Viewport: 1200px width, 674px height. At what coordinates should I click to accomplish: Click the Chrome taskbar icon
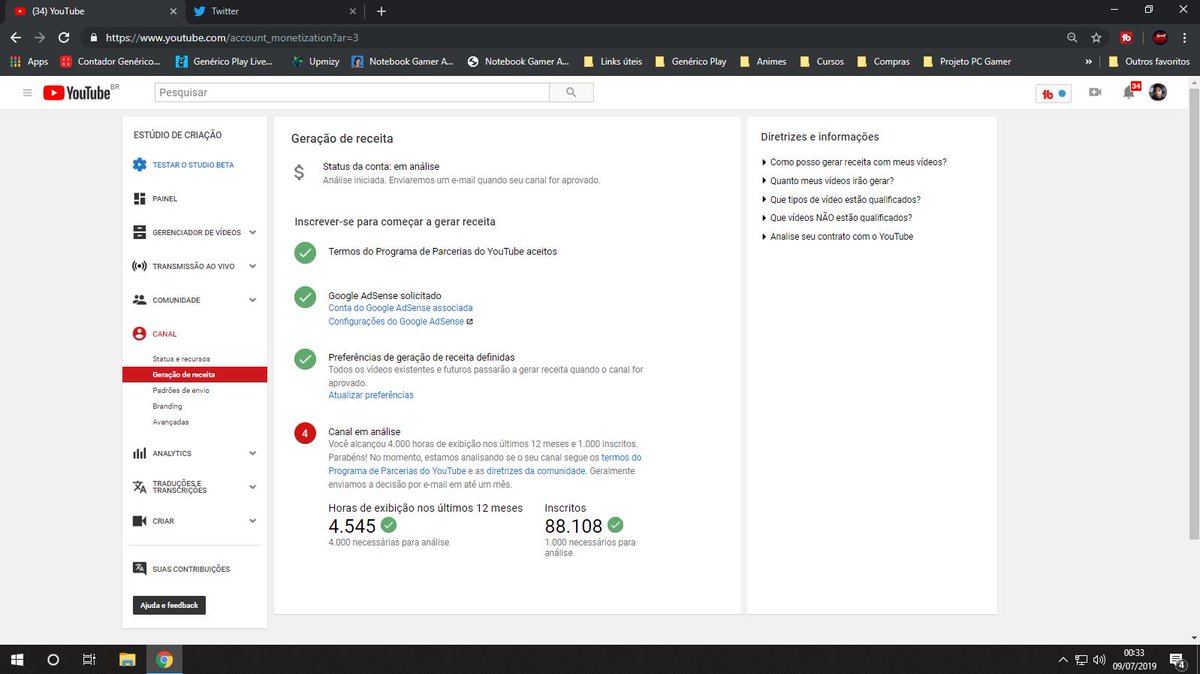pos(165,659)
